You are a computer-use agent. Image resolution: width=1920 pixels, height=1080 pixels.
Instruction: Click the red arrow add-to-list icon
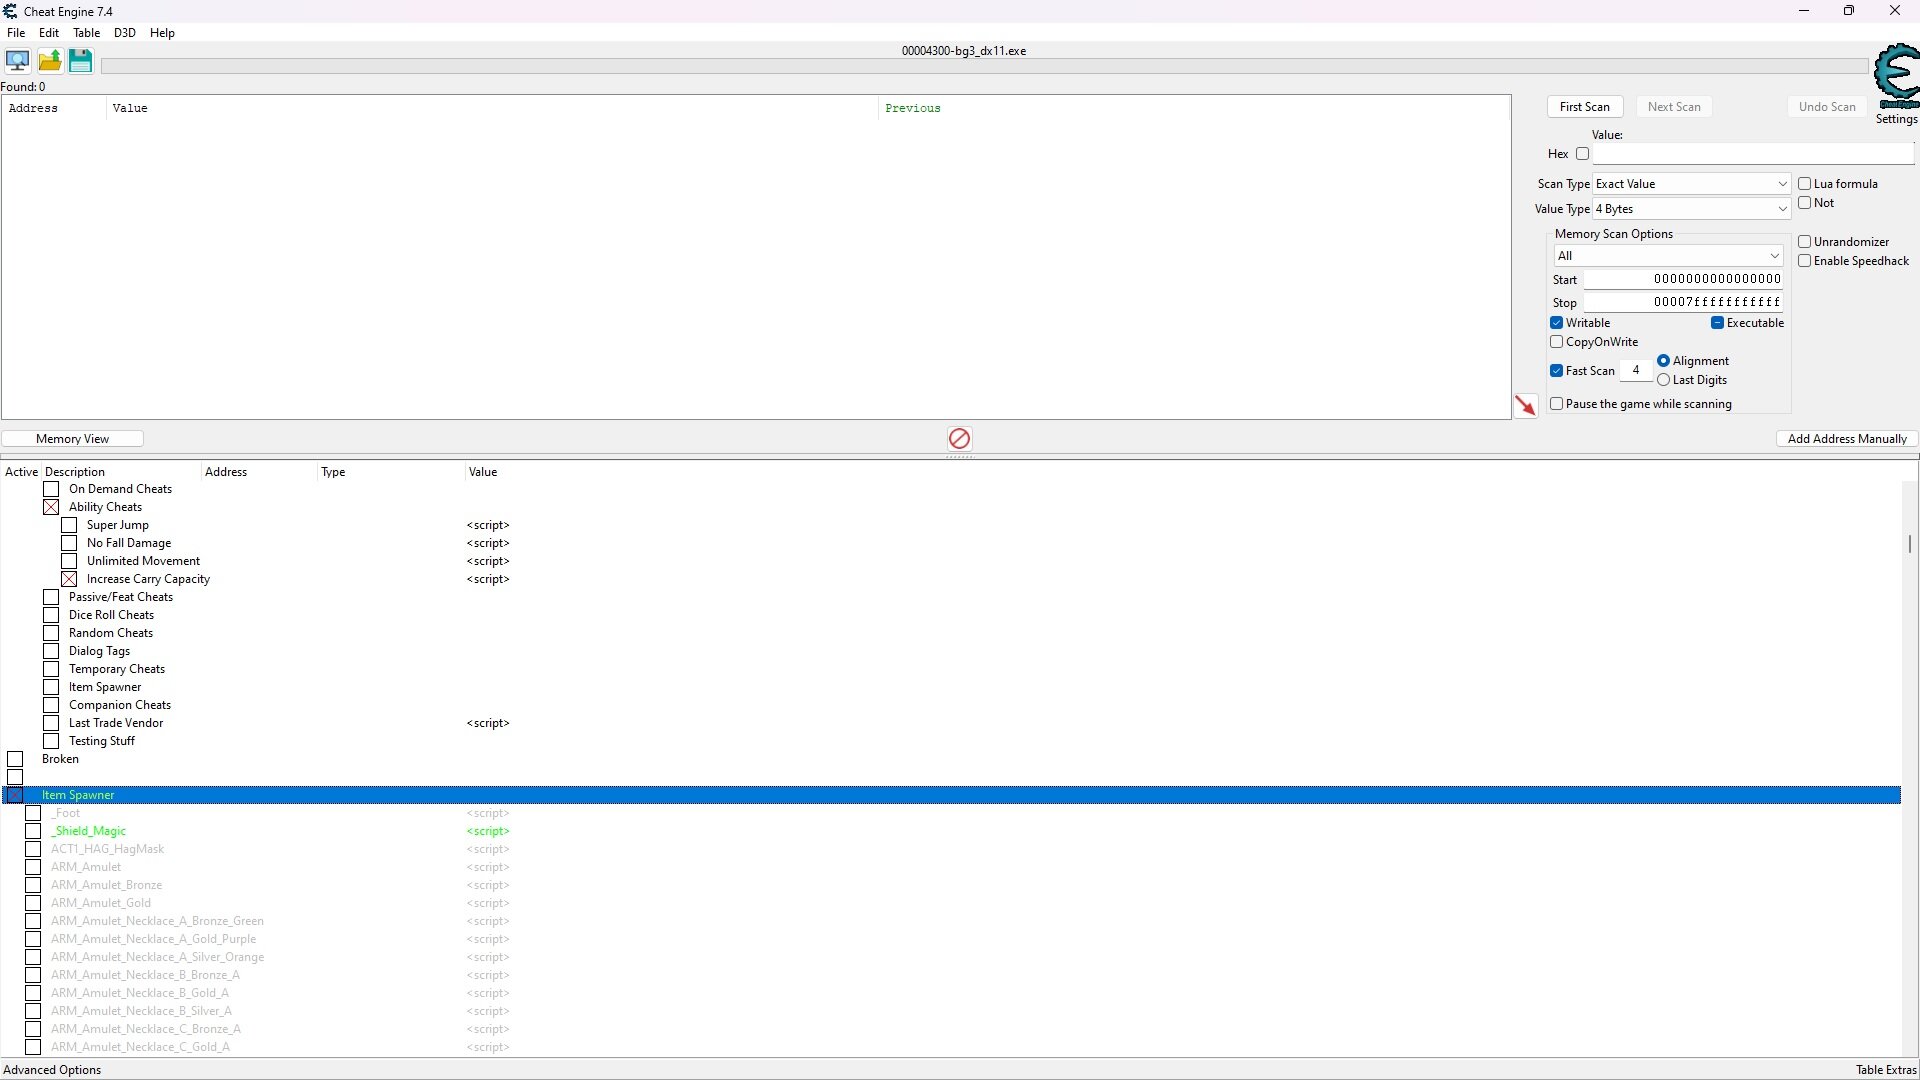(x=1525, y=405)
